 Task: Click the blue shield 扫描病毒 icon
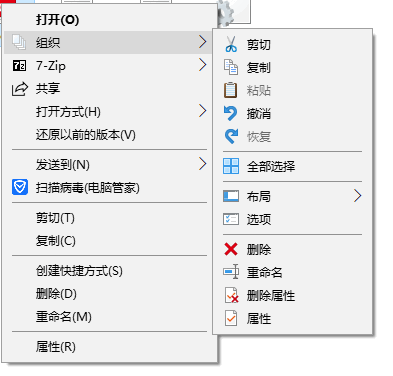20,187
